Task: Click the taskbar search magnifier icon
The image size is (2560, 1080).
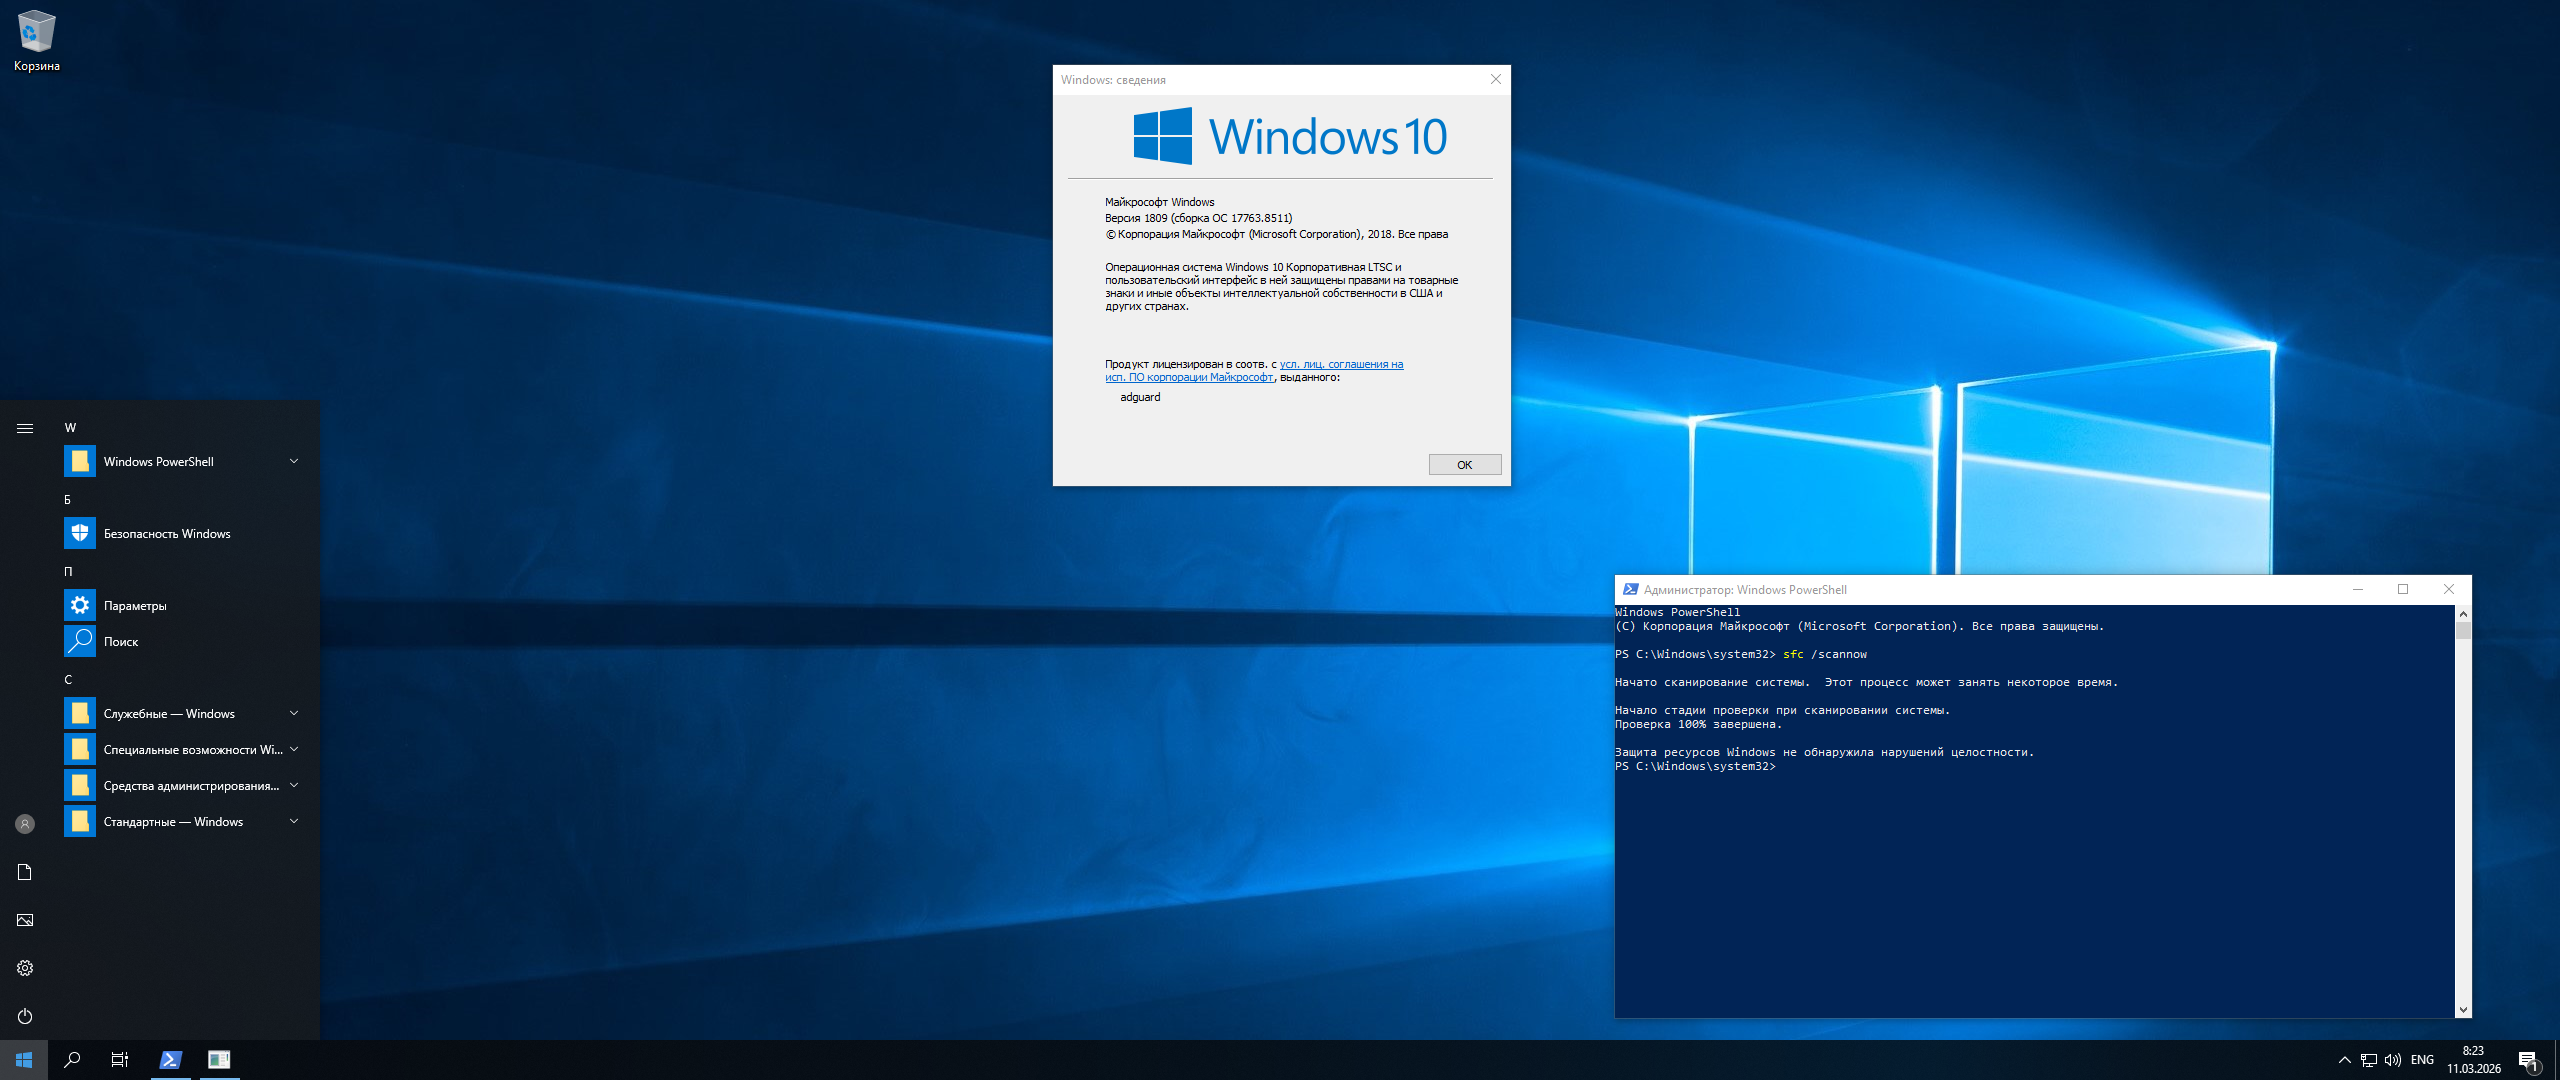Action: pos(72,1060)
